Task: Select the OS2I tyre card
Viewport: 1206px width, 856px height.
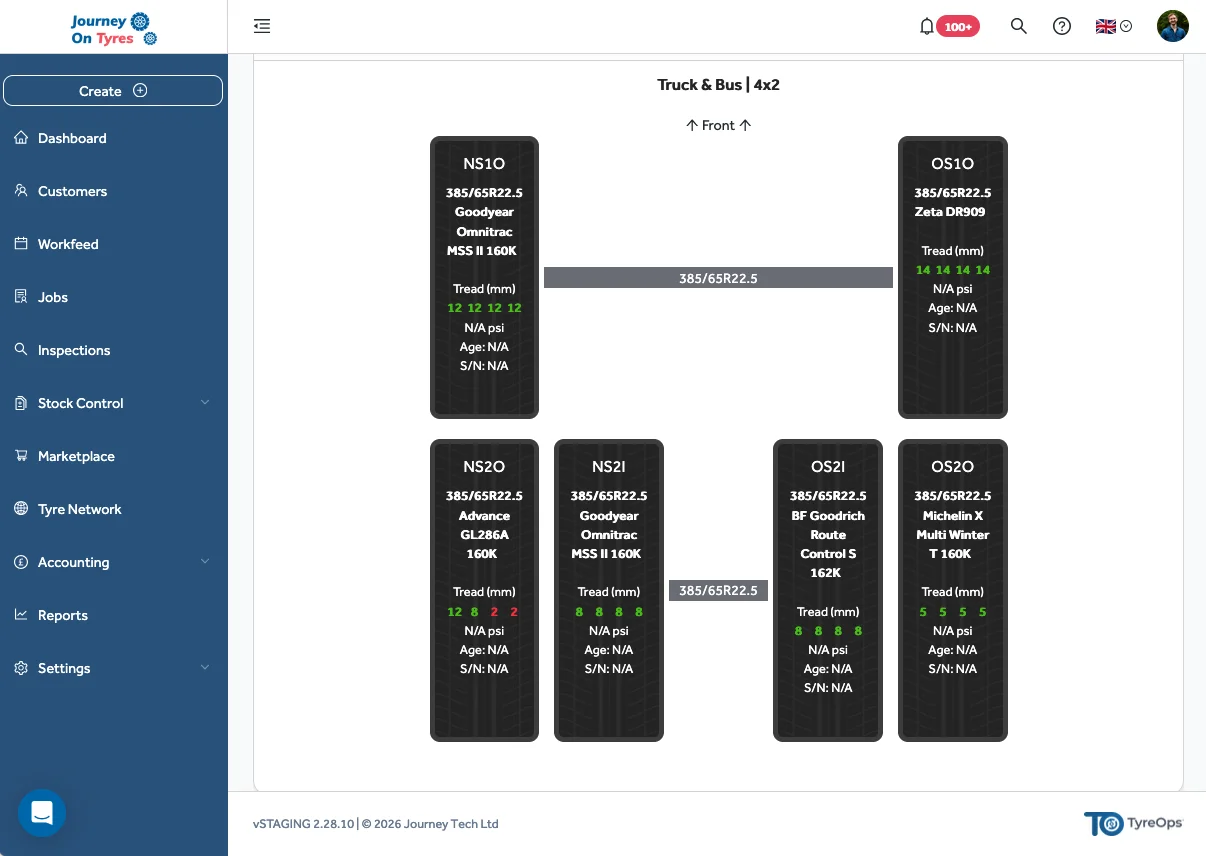Action: [828, 590]
